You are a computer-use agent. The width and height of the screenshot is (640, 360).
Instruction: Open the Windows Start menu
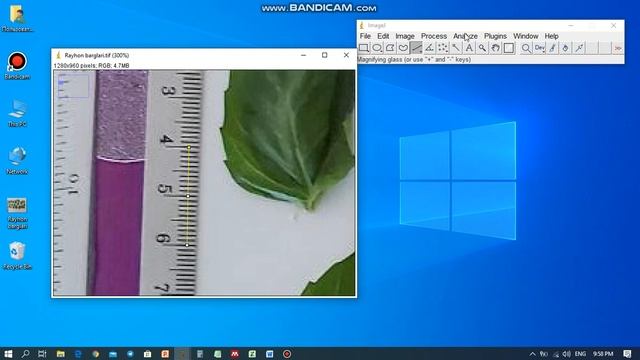click(x=8, y=353)
